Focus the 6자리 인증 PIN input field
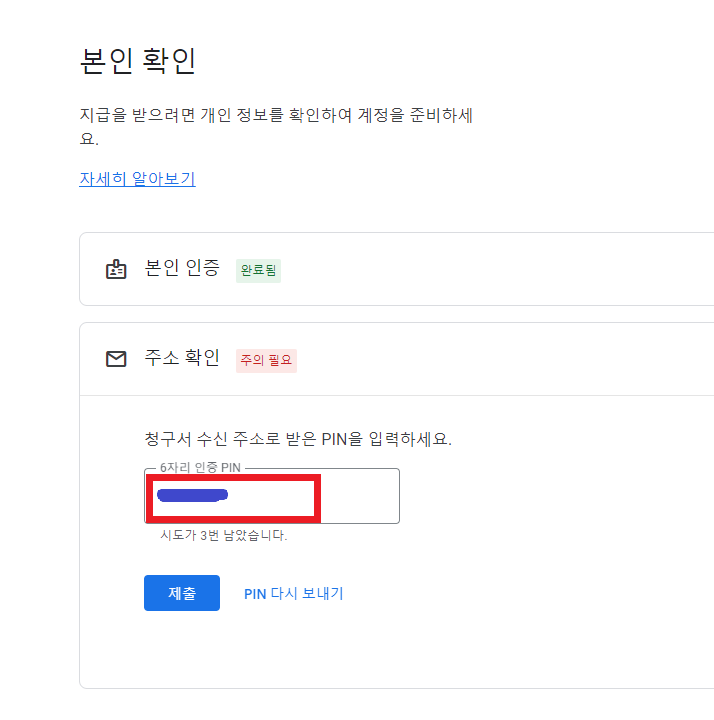The width and height of the screenshot is (714, 720). point(272,496)
